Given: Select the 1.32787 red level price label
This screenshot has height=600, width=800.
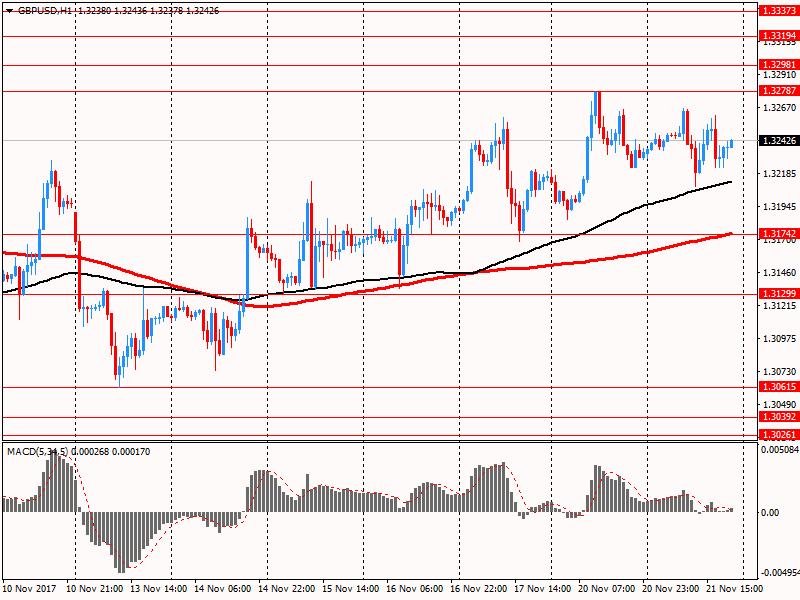Looking at the screenshot, I should coord(778,91).
